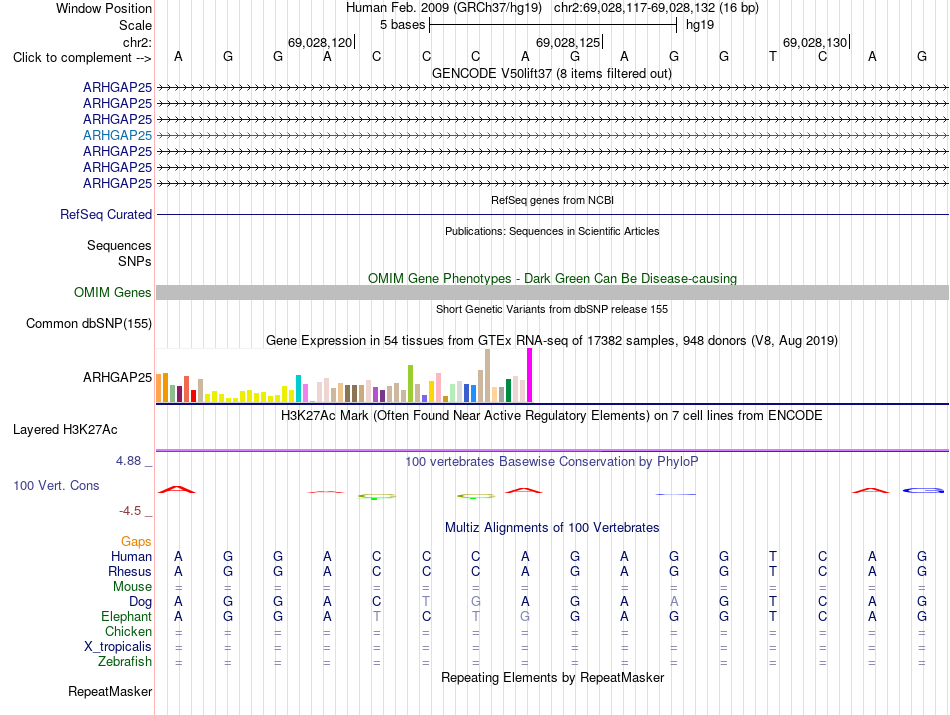Screen dimensions: 950x715
Task: Select the X_tropicalis species row label
Action: (x=118, y=647)
